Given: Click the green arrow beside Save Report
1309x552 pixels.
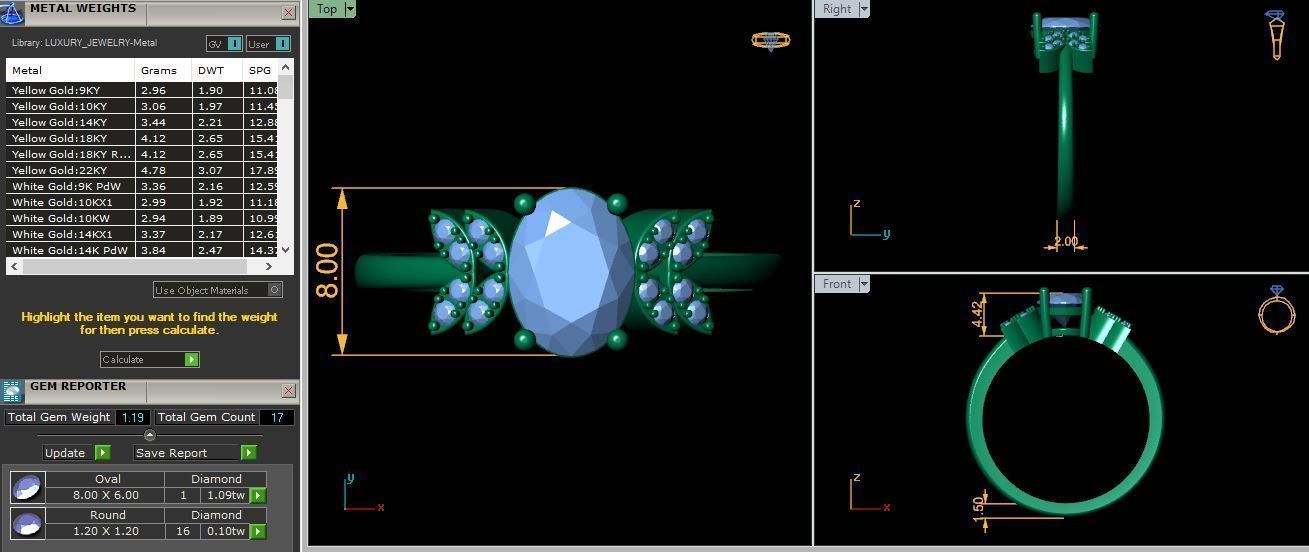Looking at the screenshot, I should point(248,453).
